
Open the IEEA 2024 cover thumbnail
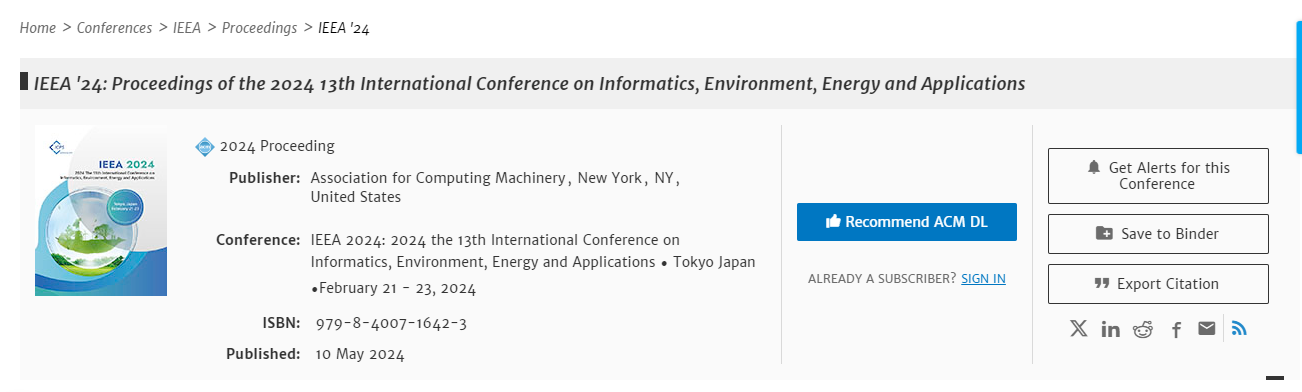click(x=101, y=211)
